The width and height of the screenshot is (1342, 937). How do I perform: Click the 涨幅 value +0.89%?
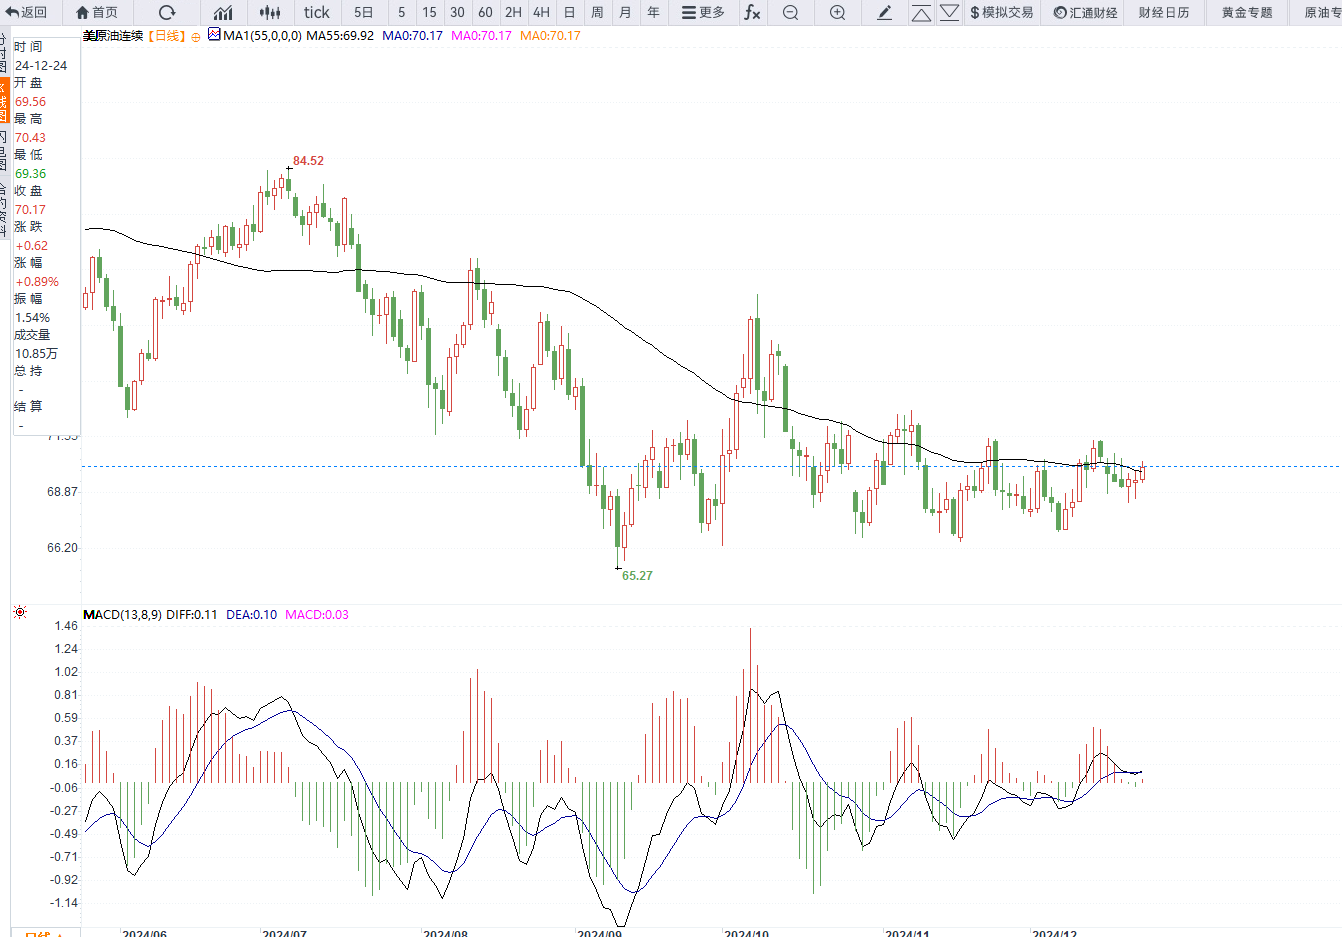tap(37, 281)
